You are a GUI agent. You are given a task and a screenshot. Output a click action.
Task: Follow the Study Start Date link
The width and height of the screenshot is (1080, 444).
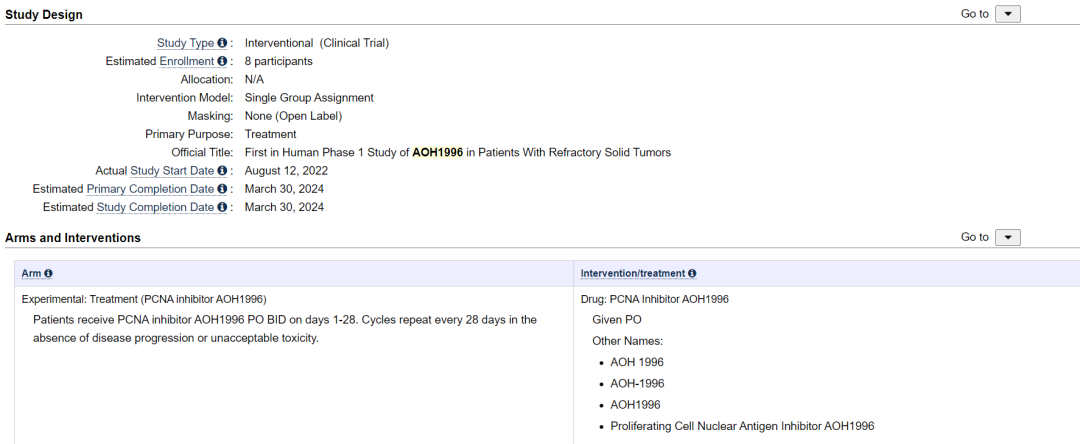(172, 171)
